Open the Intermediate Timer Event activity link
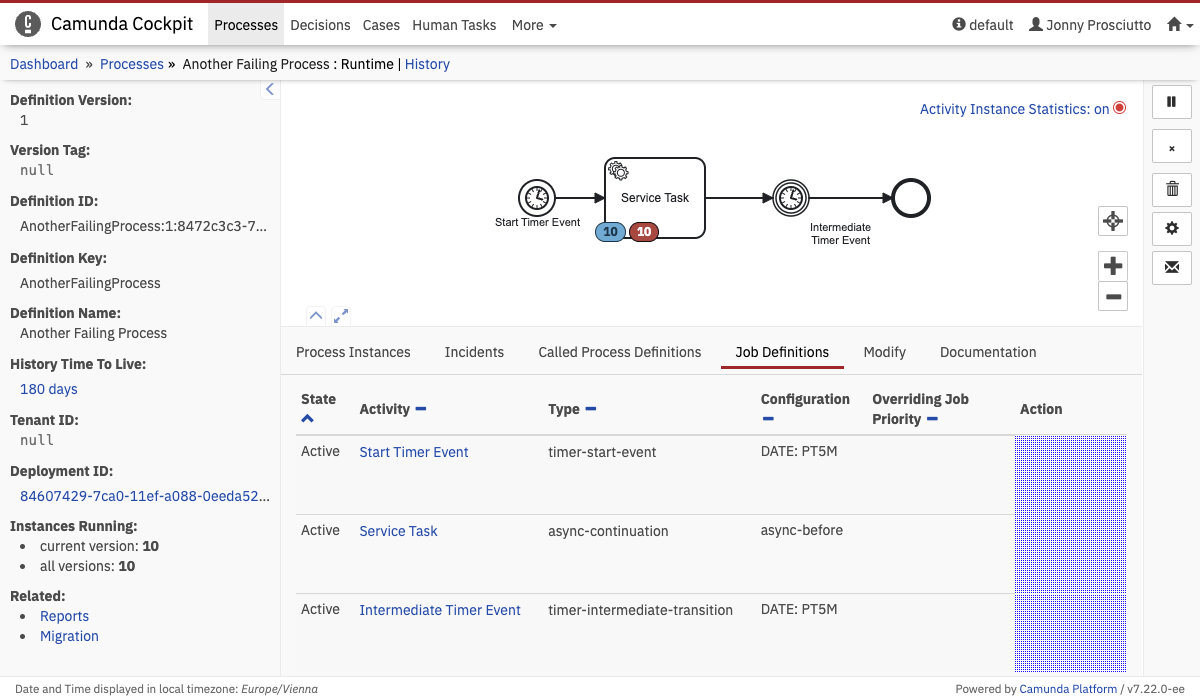1200x700 pixels. (x=440, y=610)
